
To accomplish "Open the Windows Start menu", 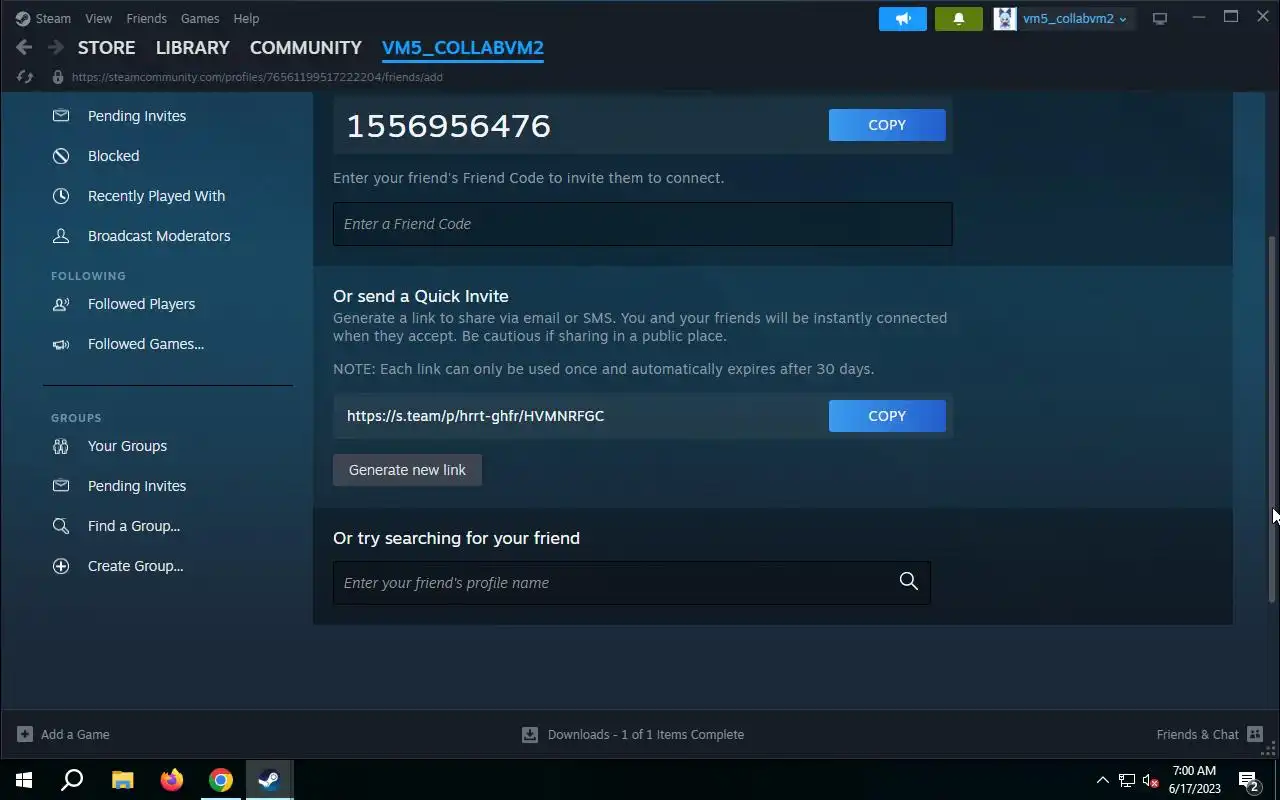I will 24,780.
